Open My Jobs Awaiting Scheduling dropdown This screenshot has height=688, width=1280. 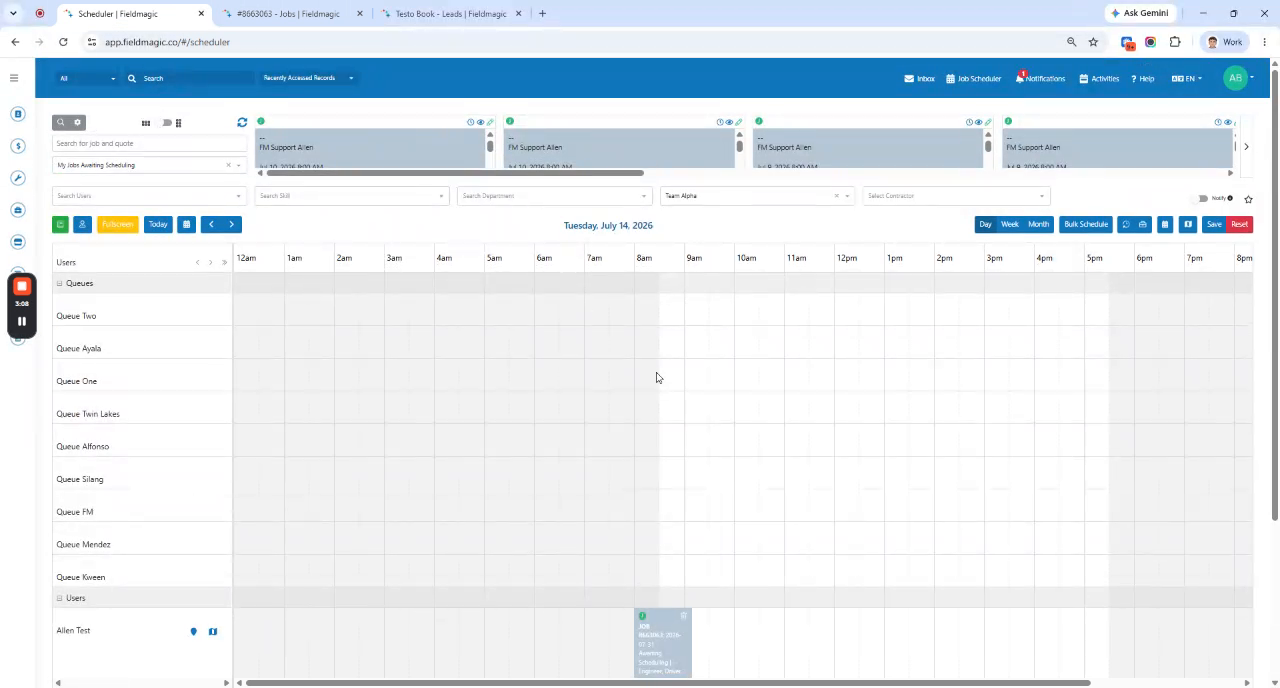tap(148, 165)
